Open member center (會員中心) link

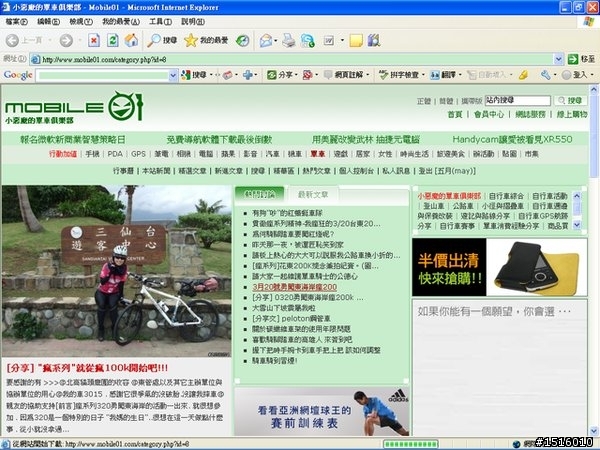coord(489,114)
